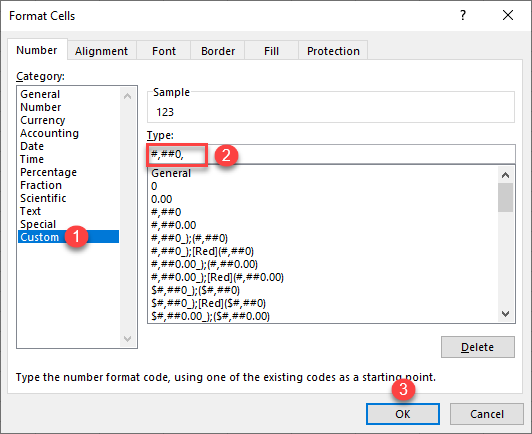The image size is (532, 434).
Task: Click the Category list scroll-up arrow
Action: pyautogui.click(x=128, y=96)
